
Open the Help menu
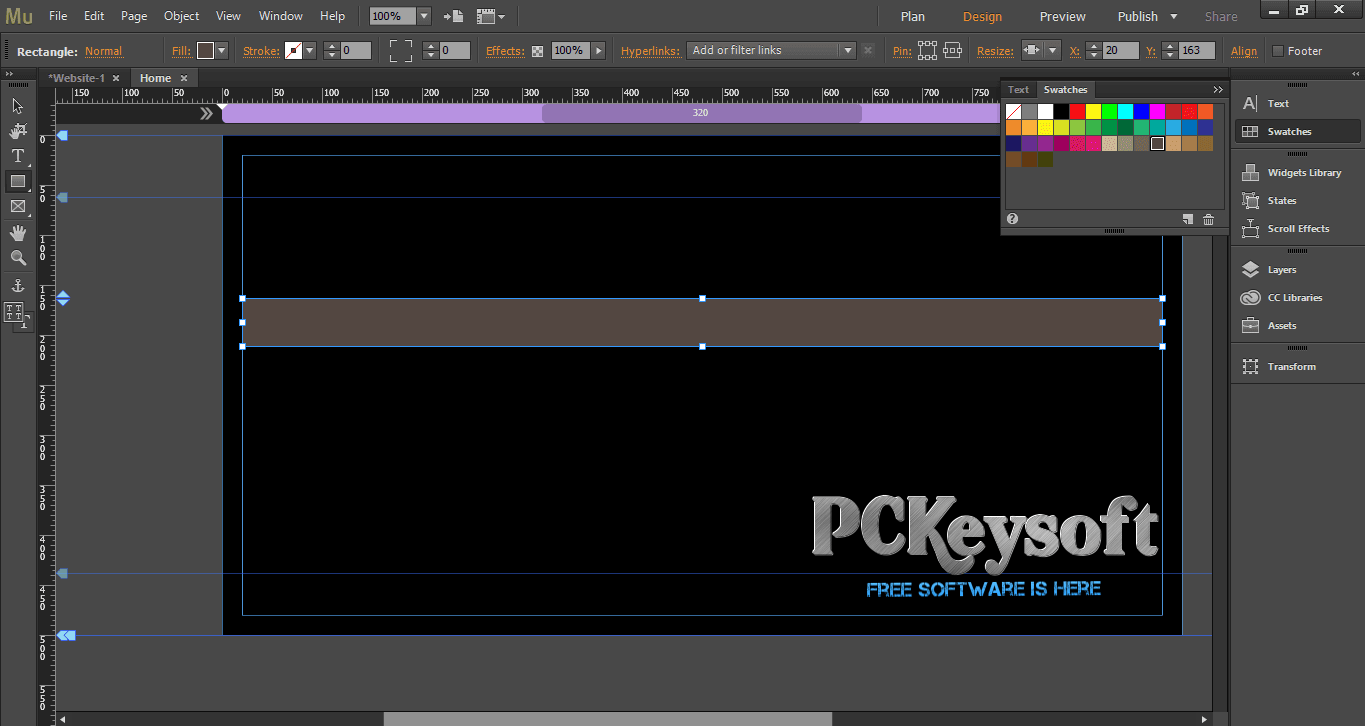click(332, 16)
